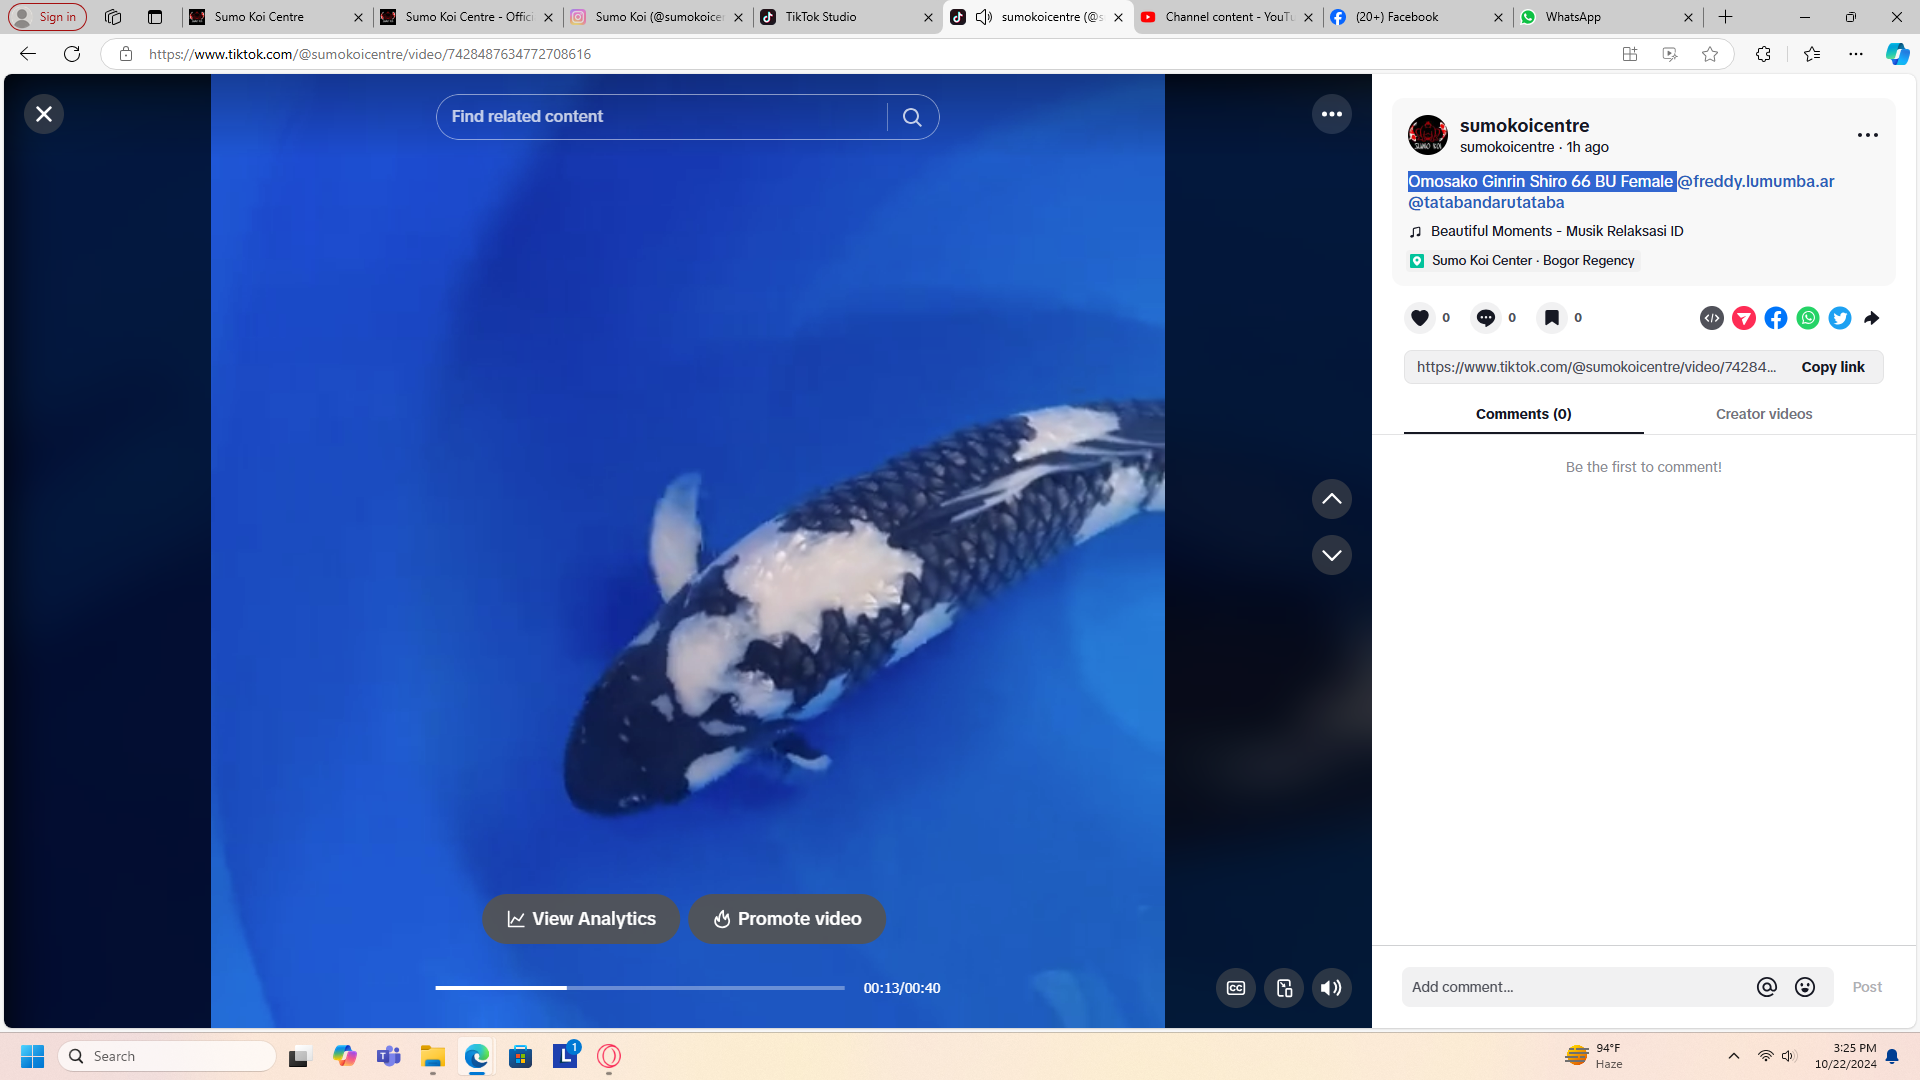Bookmark the video to favorites

pyautogui.click(x=1551, y=318)
